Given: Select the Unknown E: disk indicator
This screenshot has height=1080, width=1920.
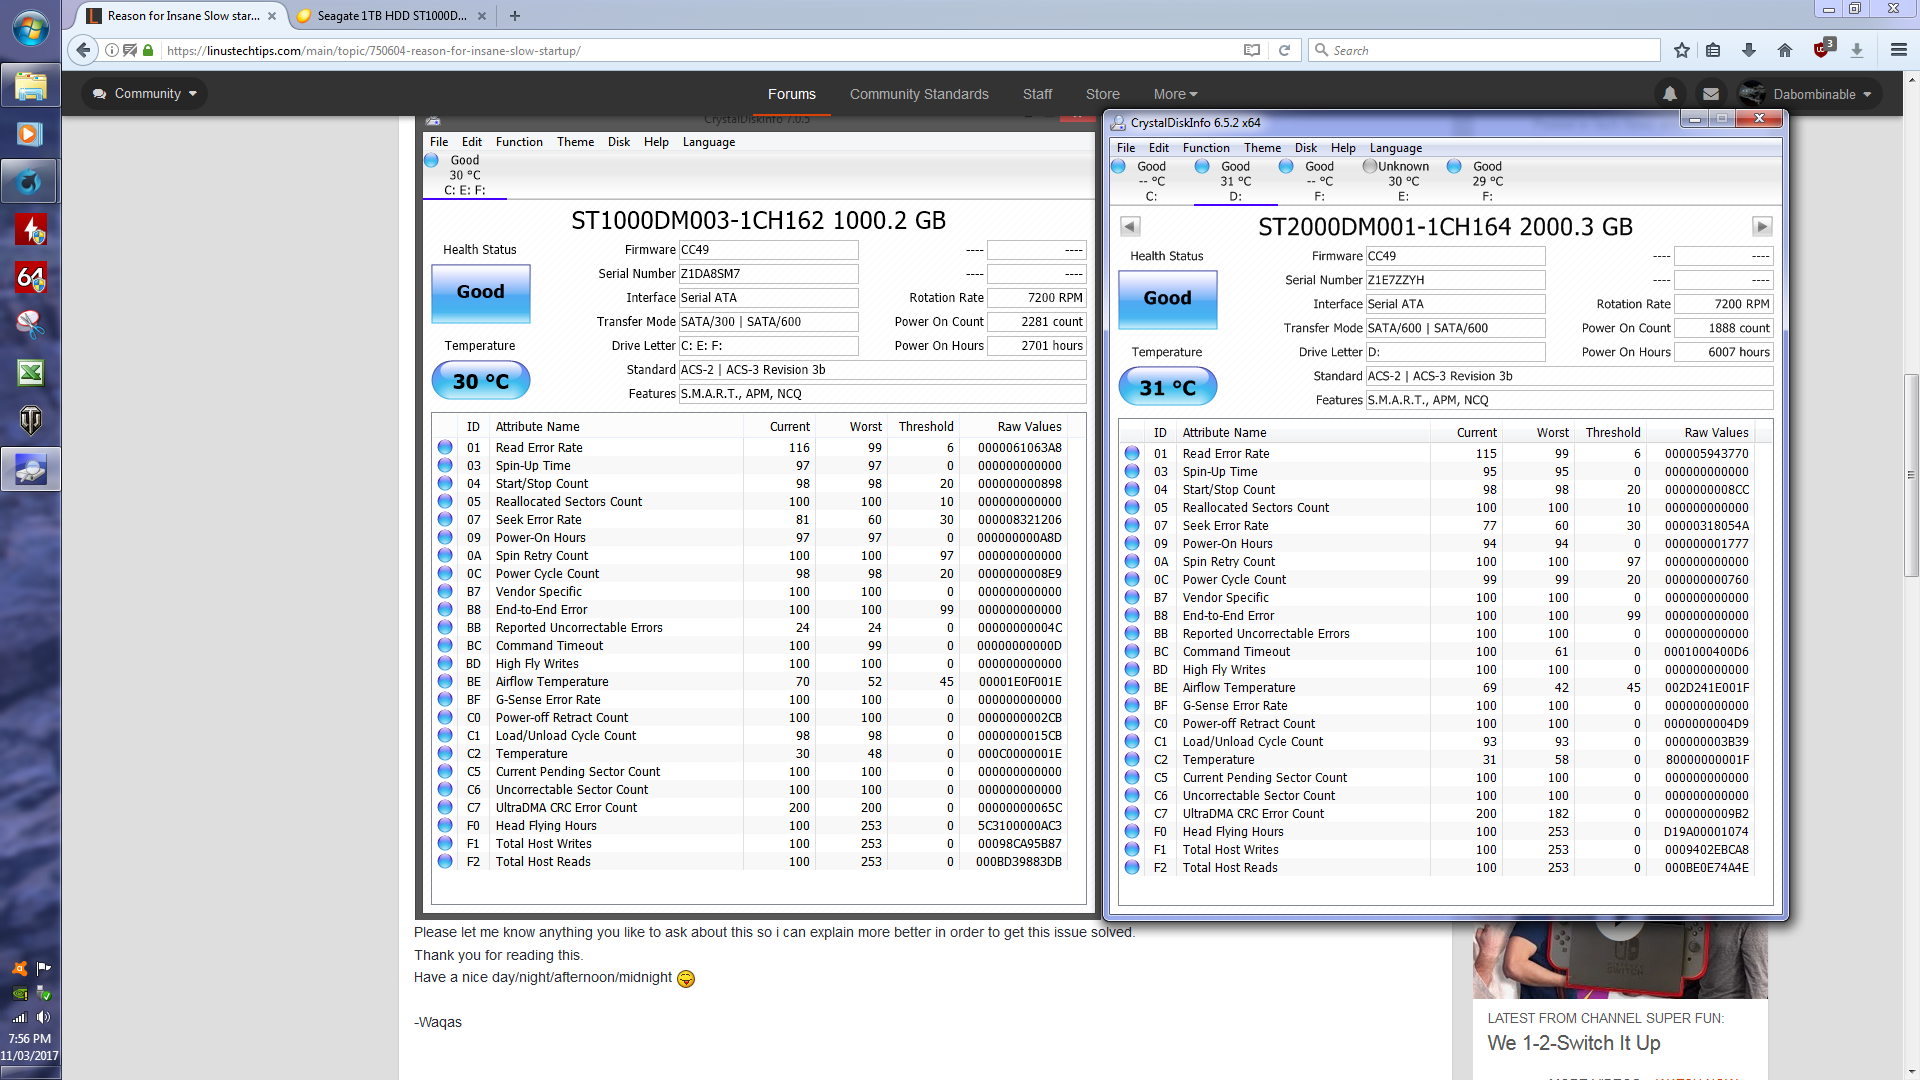Looking at the screenshot, I should tap(1403, 181).
